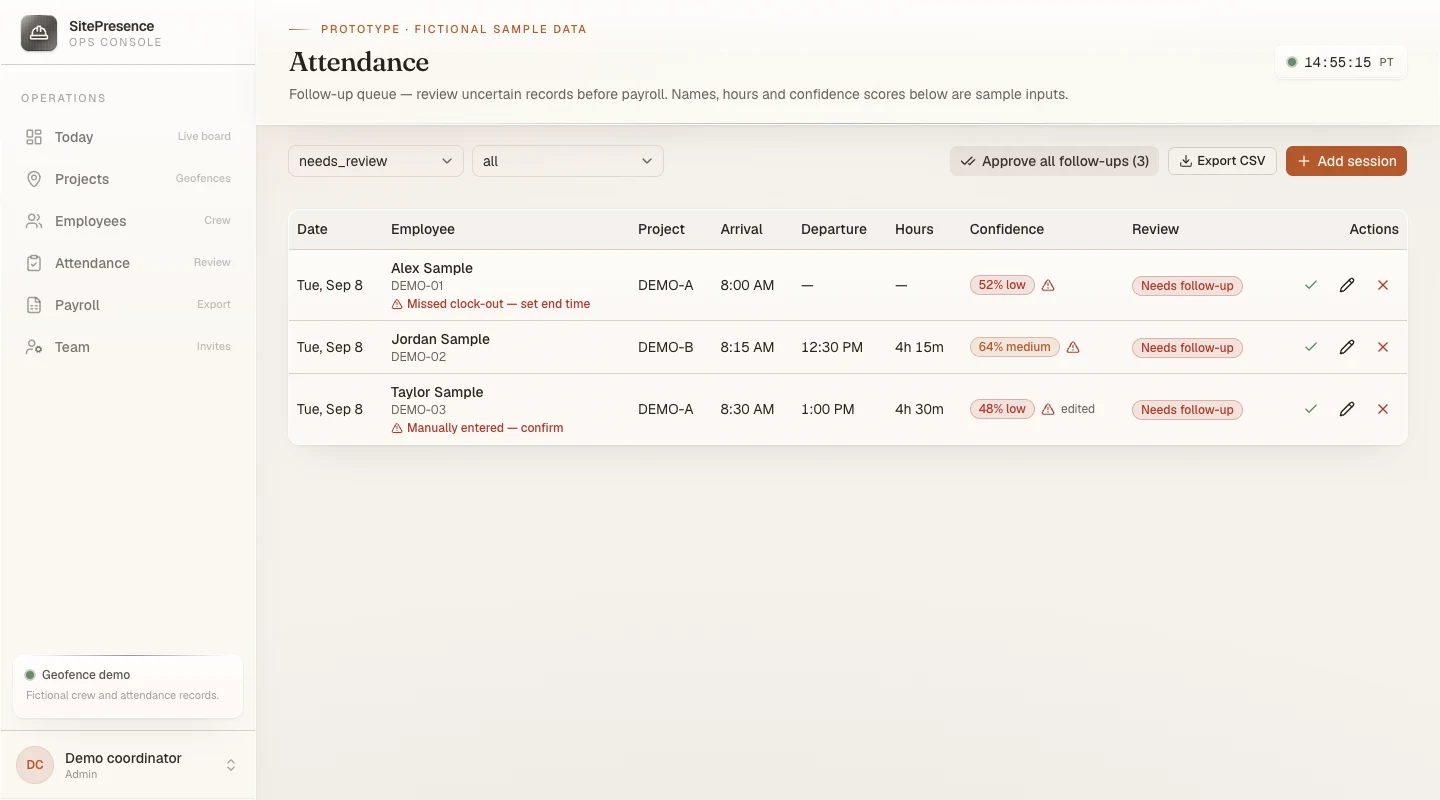The height and width of the screenshot is (800, 1440).
Task: Open the Team invites section
Action: [x=128, y=347]
